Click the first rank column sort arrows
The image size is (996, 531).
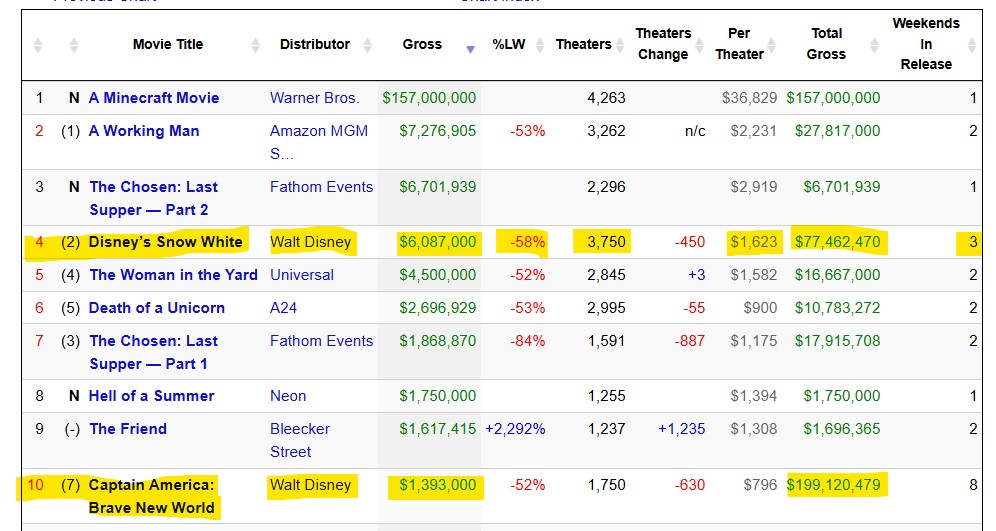38,45
